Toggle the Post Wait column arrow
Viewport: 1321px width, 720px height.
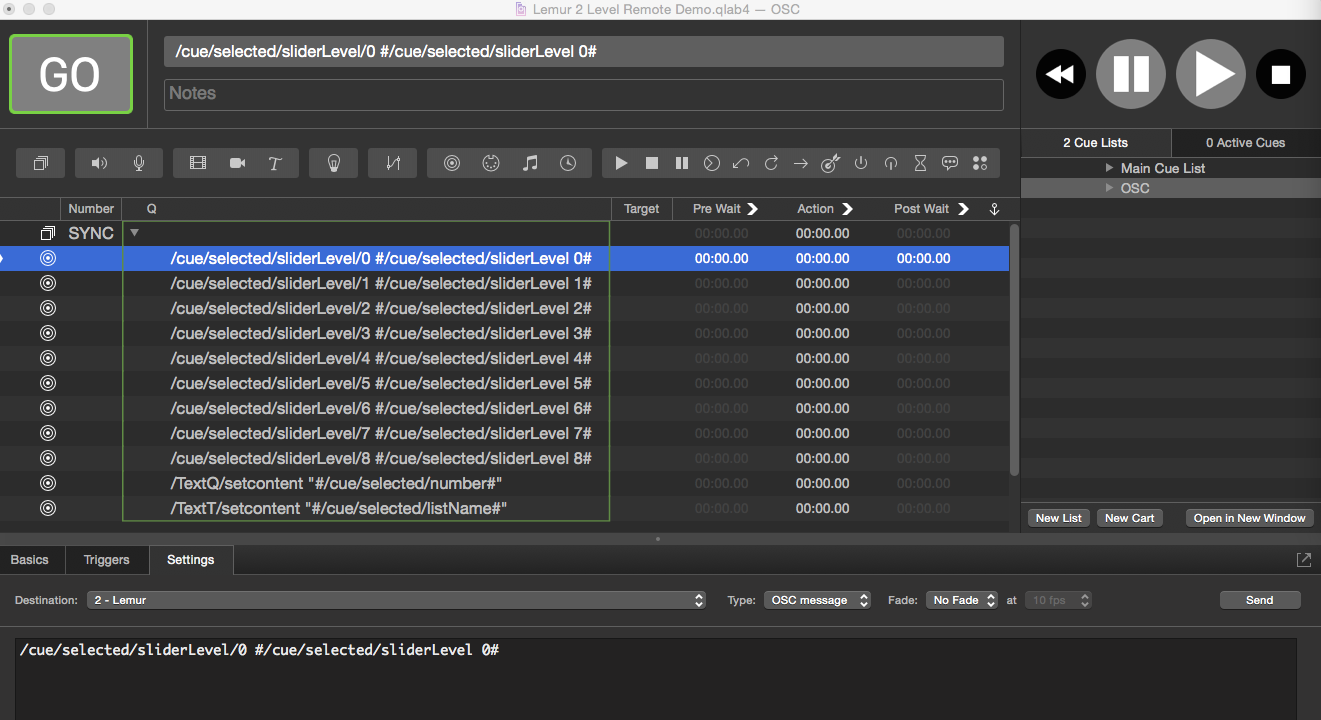pos(963,209)
